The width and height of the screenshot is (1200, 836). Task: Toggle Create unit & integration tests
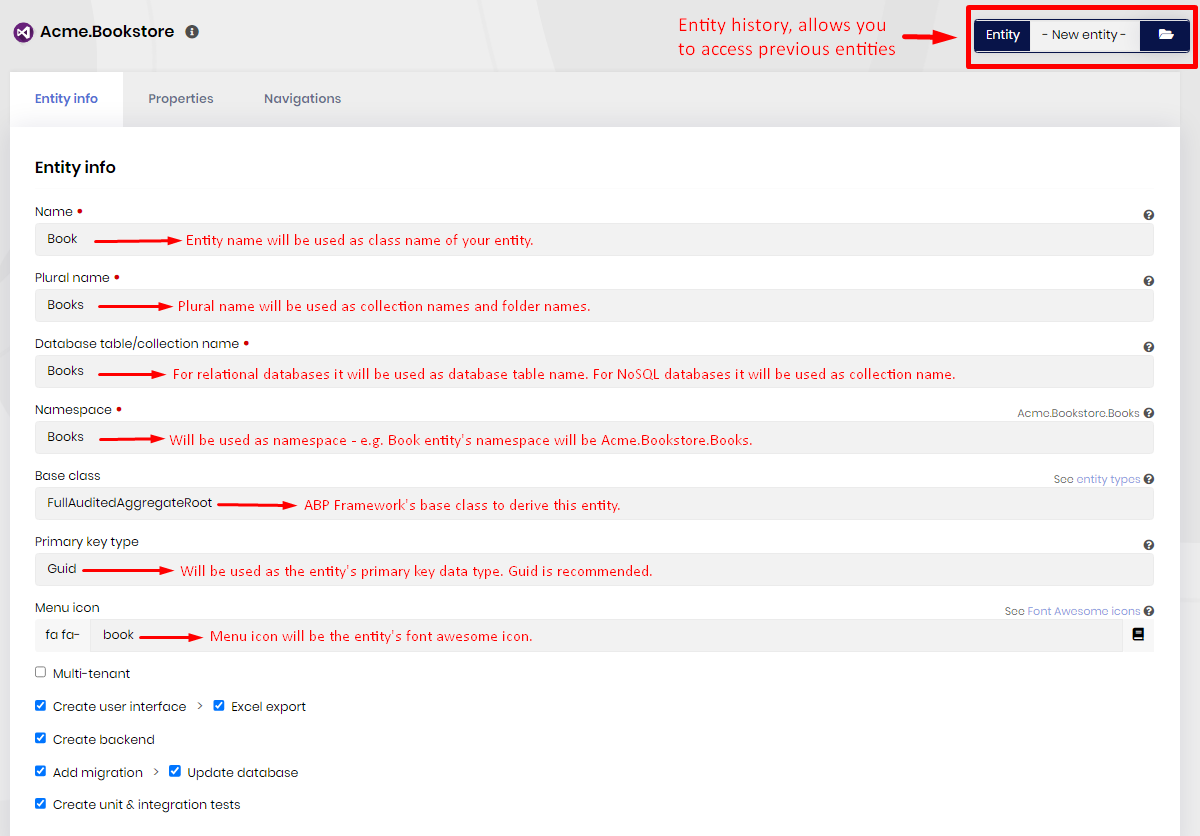[40, 804]
